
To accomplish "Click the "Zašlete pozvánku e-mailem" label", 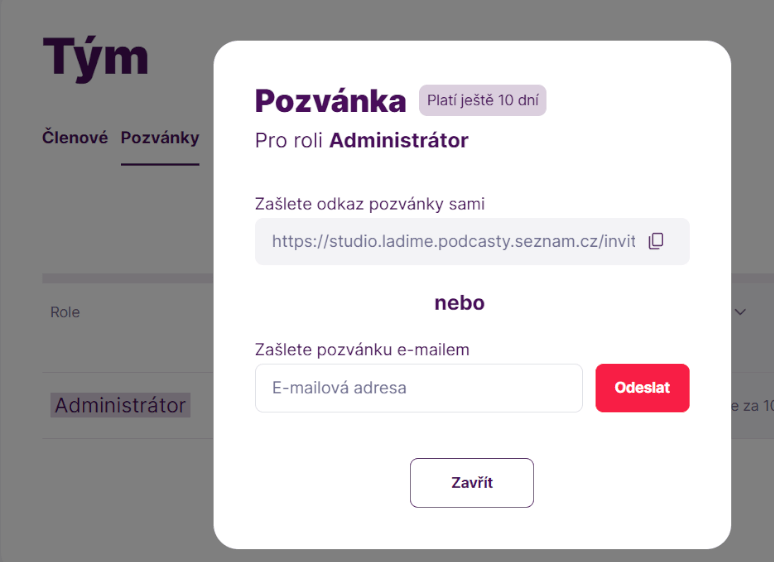I will pyautogui.click(x=362, y=349).
